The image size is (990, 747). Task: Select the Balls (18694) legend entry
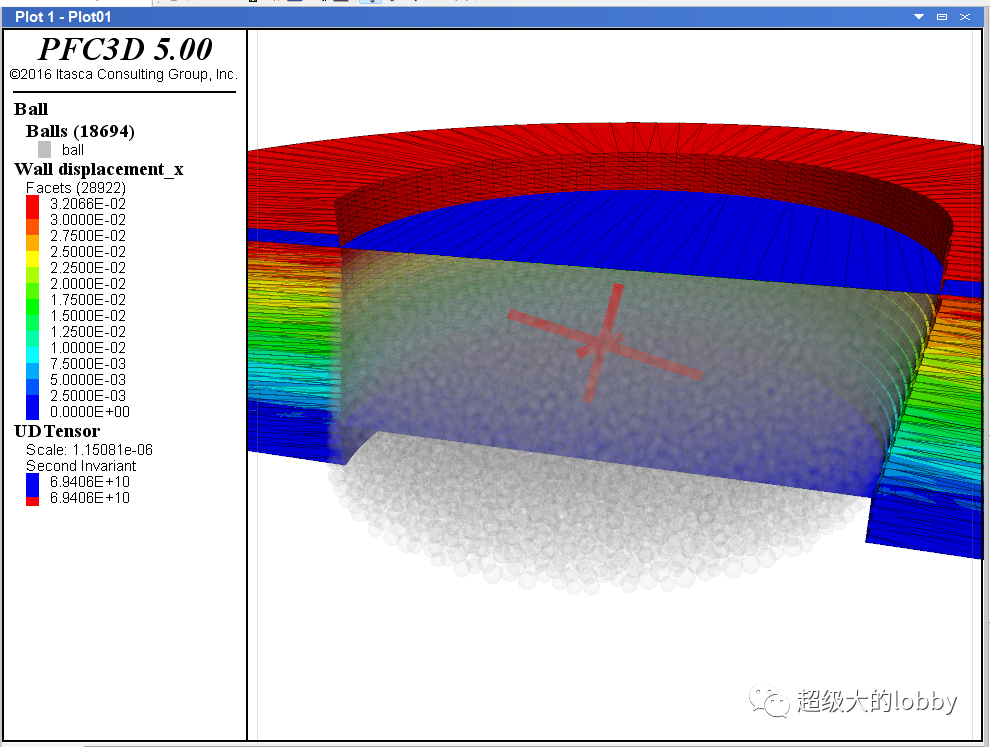coord(80,131)
